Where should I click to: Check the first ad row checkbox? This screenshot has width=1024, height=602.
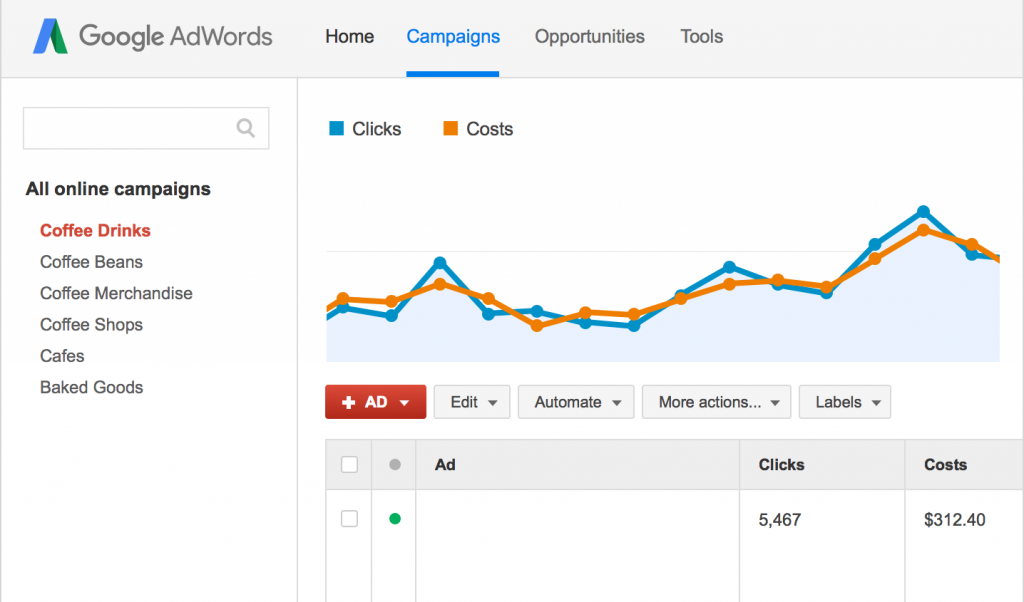pyautogui.click(x=349, y=518)
